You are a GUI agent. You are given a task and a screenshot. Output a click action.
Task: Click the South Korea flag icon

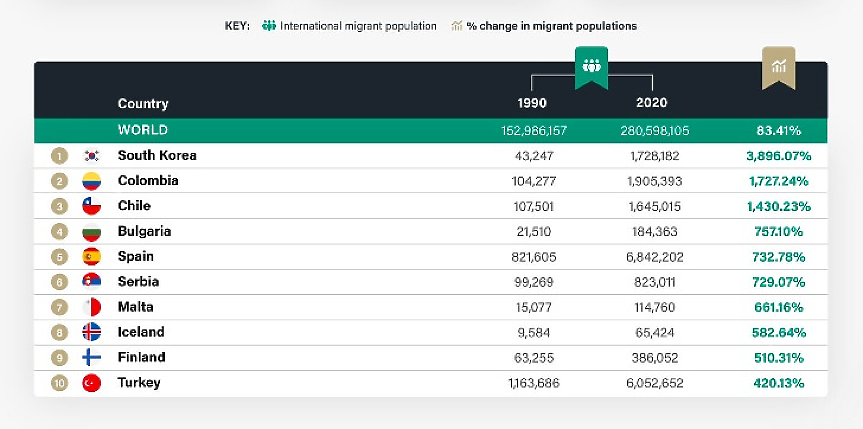coord(91,156)
